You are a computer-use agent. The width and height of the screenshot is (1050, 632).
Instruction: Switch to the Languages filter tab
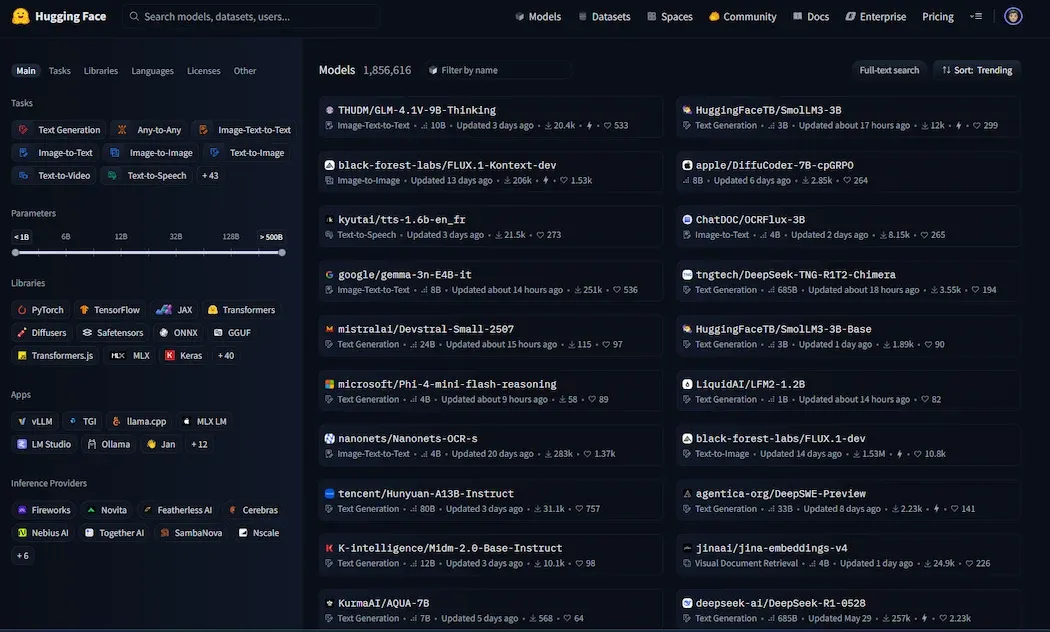(152, 71)
